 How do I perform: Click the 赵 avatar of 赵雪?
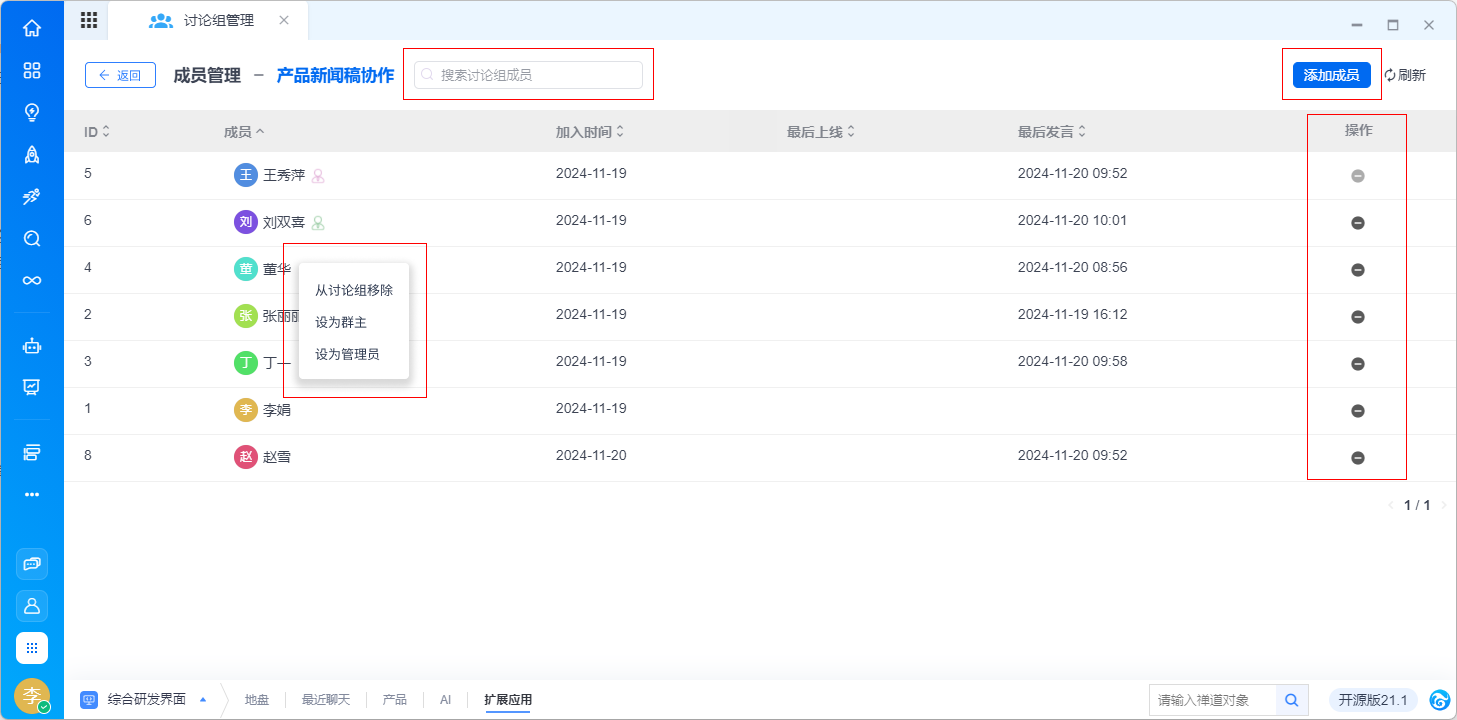point(246,457)
